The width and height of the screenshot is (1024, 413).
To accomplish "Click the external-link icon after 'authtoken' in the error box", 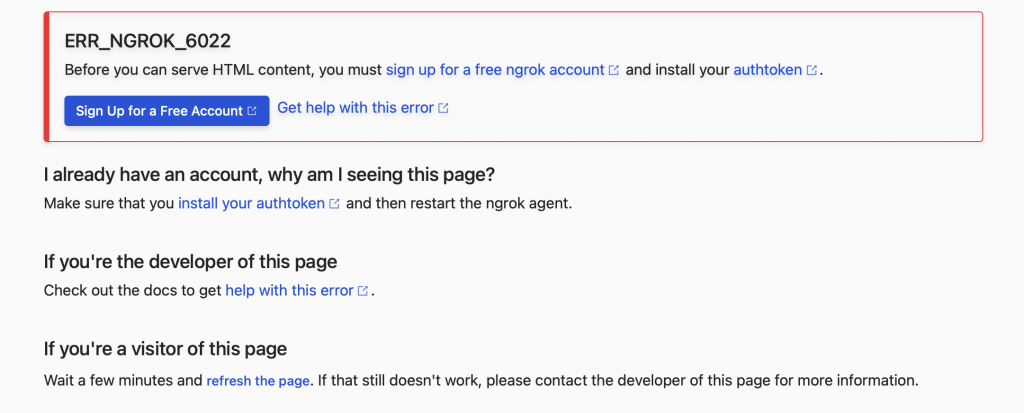I will [812, 70].
